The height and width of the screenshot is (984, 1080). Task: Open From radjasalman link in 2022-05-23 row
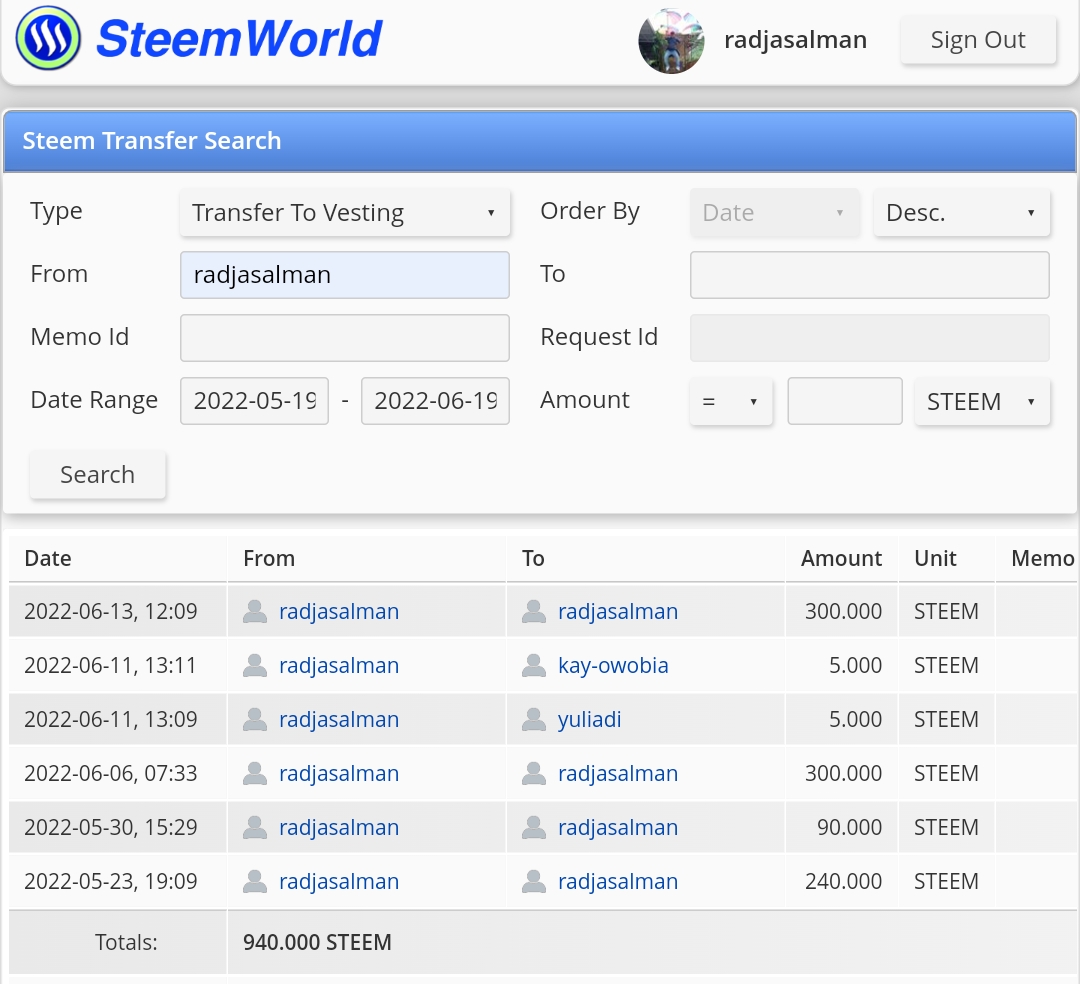pos(339,881)
